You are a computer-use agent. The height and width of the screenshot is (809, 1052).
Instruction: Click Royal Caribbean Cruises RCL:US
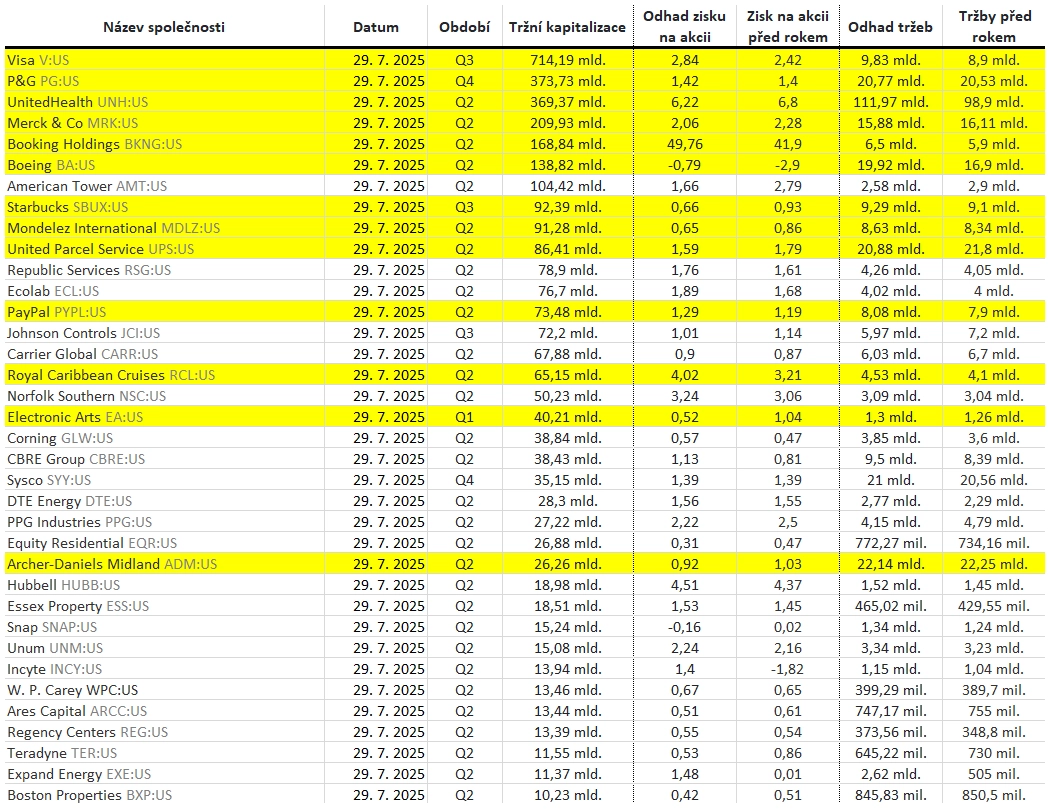[x=111, y=375]
